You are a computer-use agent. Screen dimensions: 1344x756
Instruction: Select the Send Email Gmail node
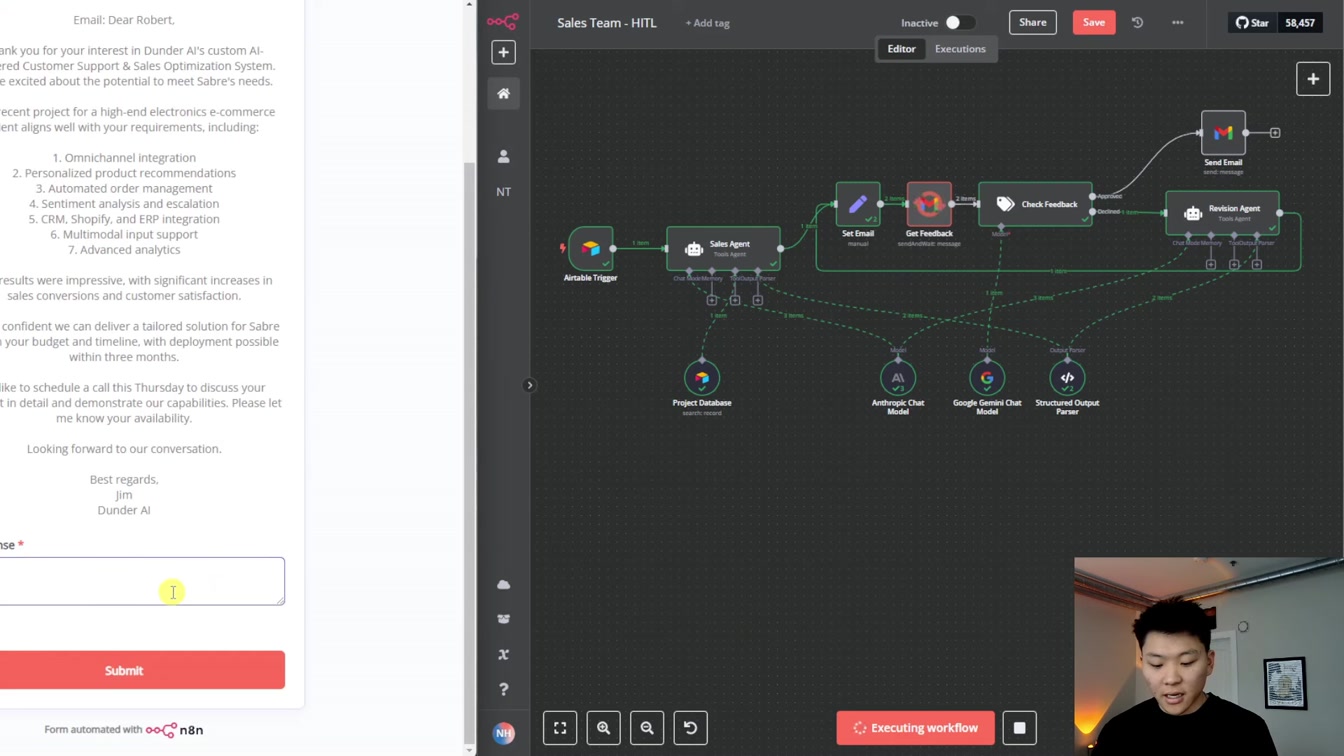pyautogui.click(x=1223, y=133)
